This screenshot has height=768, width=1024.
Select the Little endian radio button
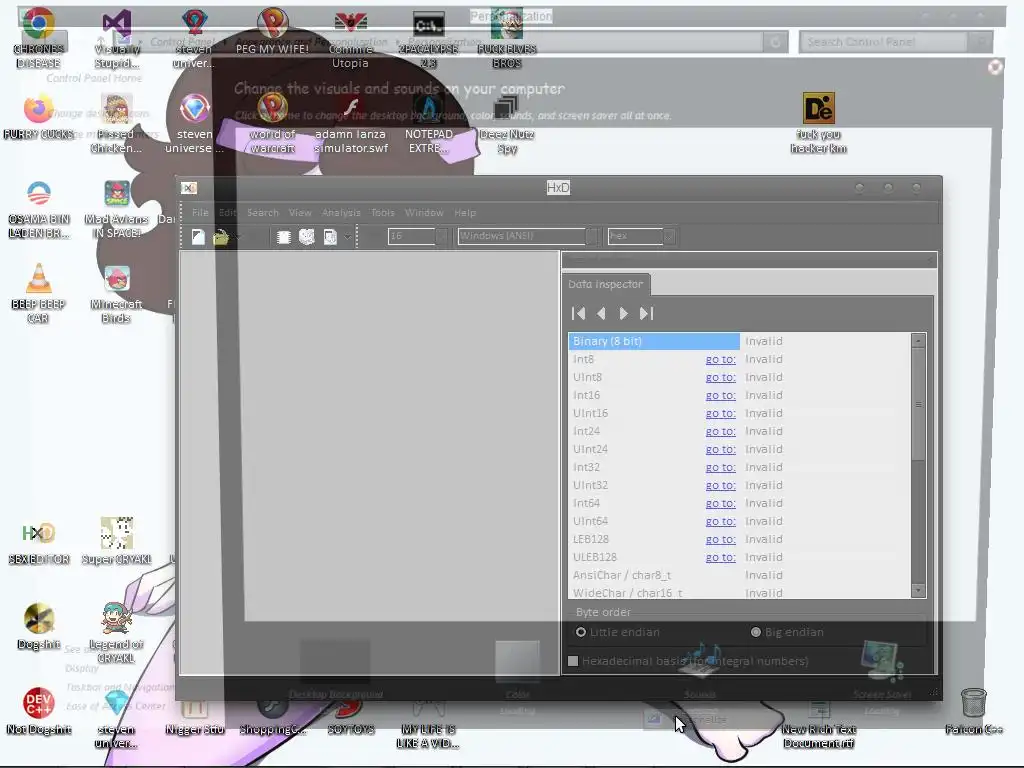click(581, 632)
